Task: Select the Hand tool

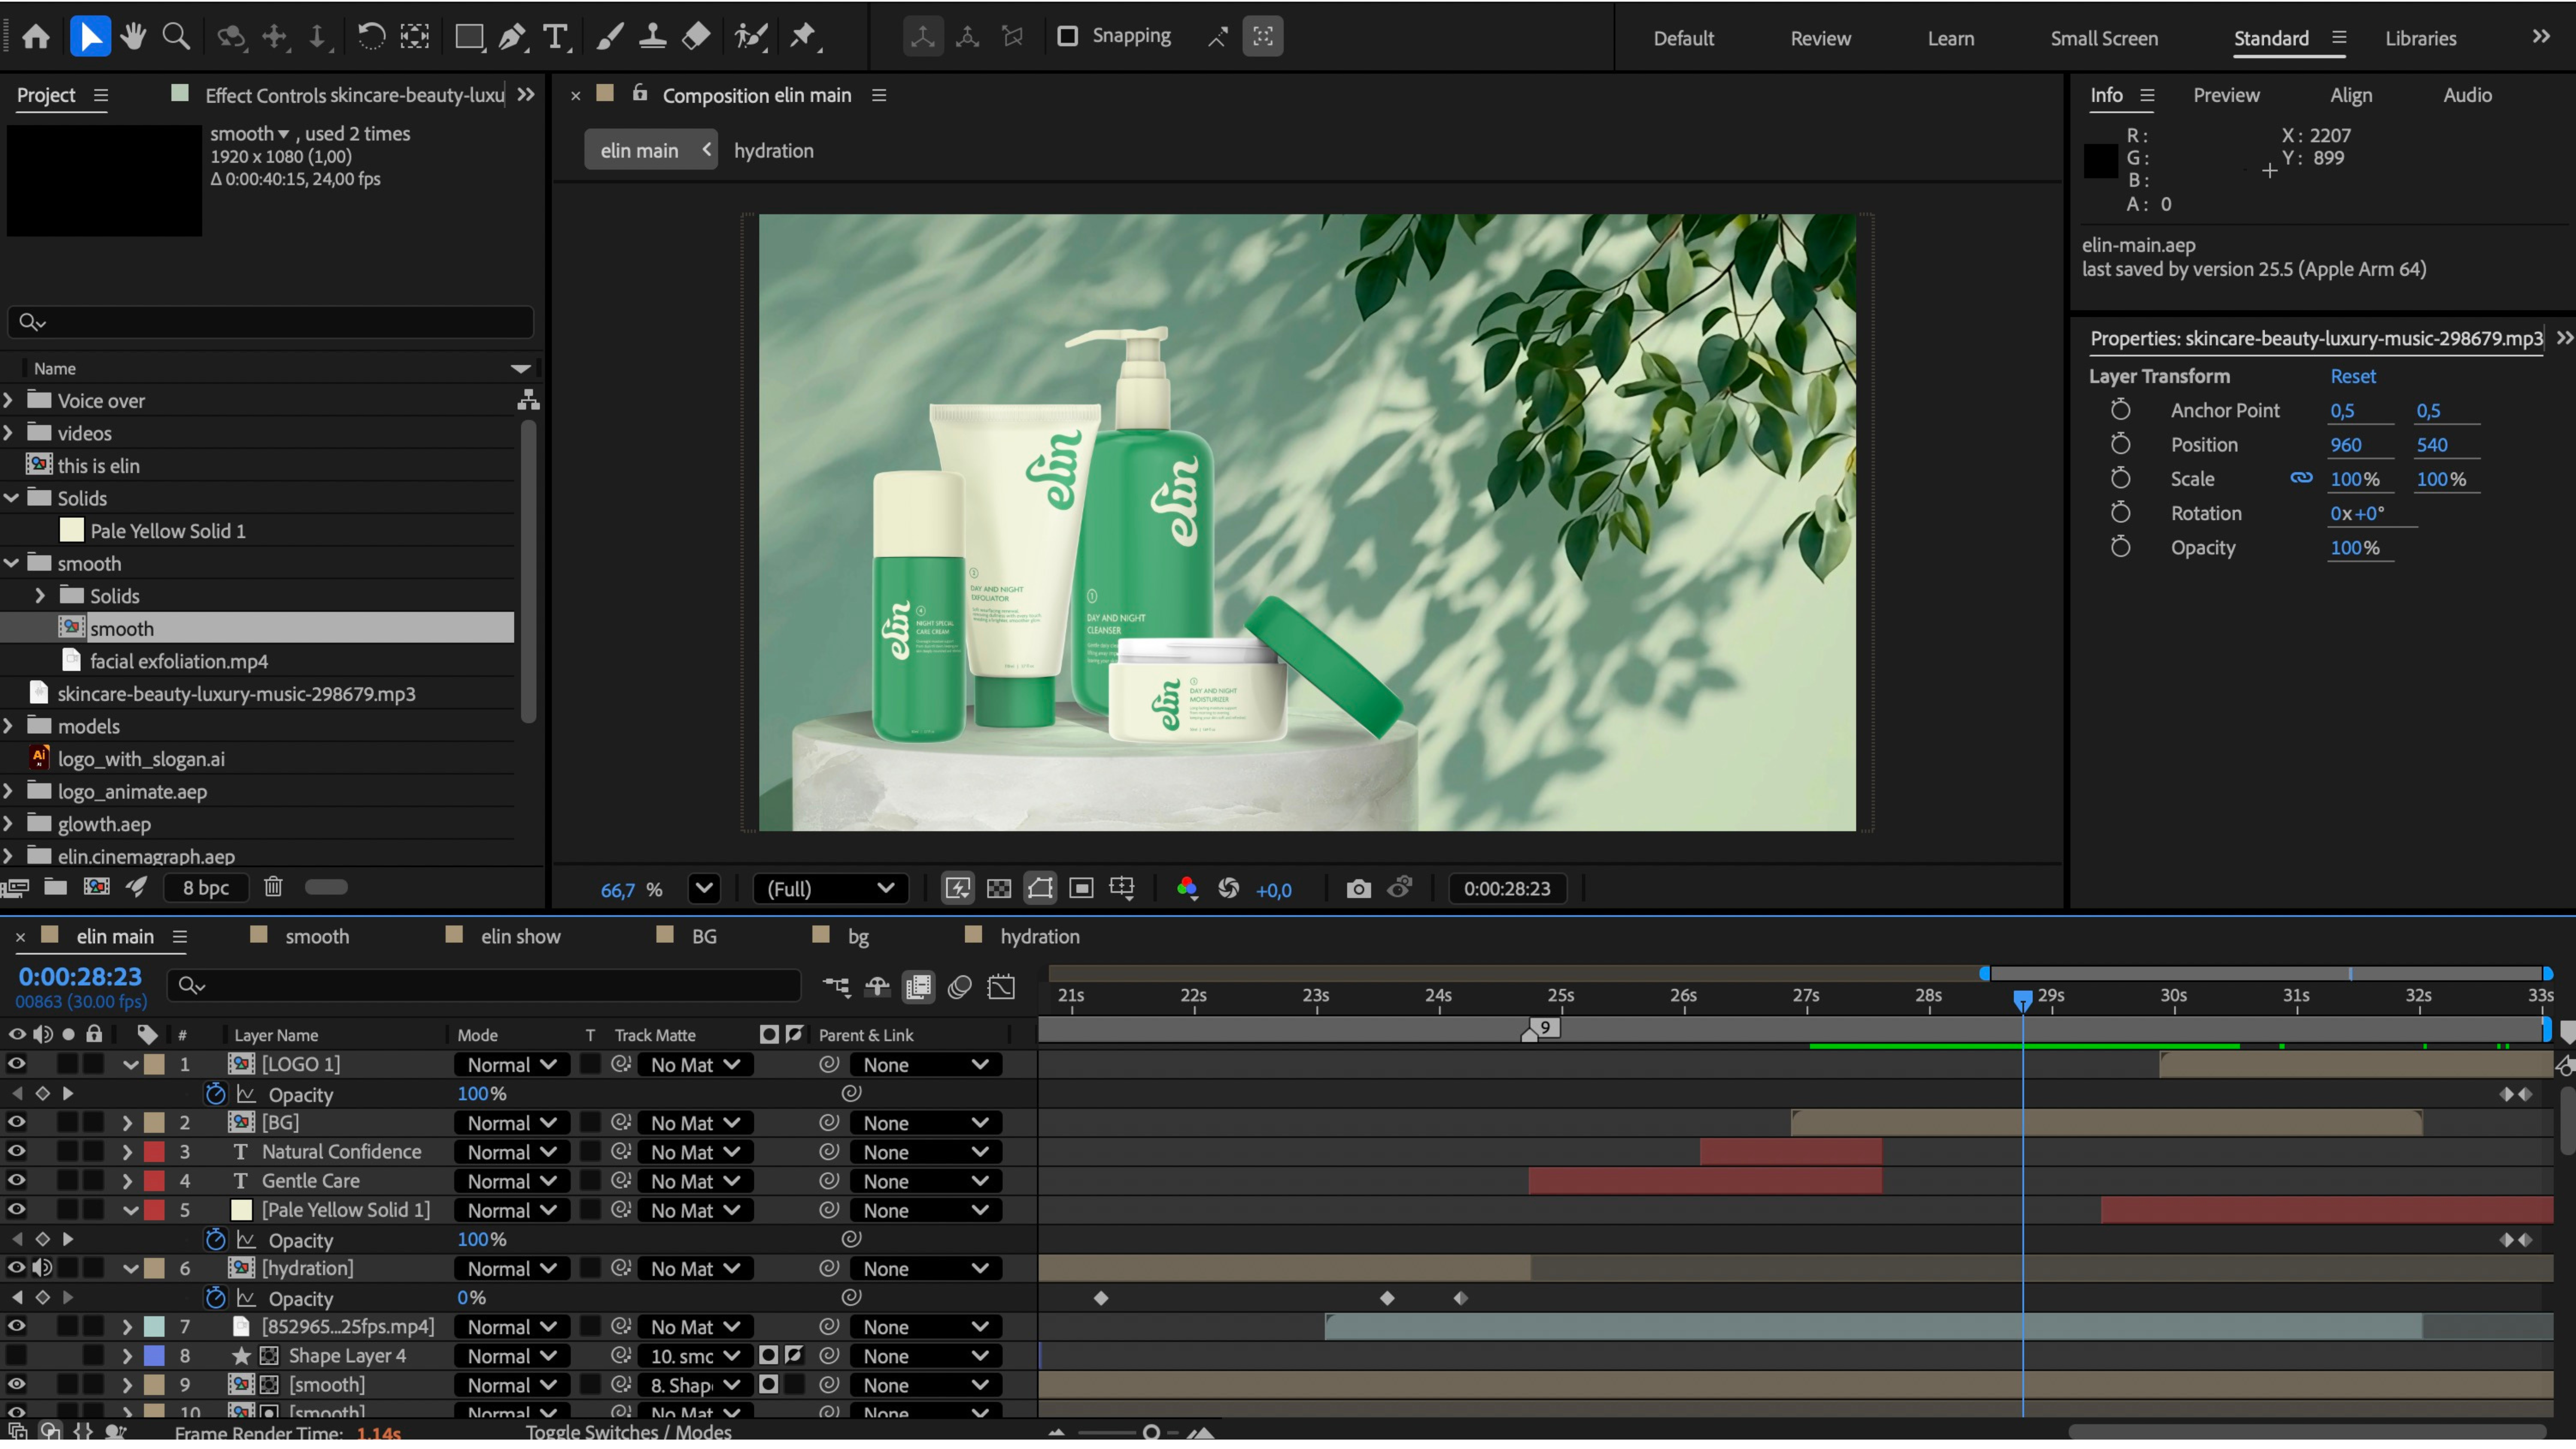Action: [133, 37]
